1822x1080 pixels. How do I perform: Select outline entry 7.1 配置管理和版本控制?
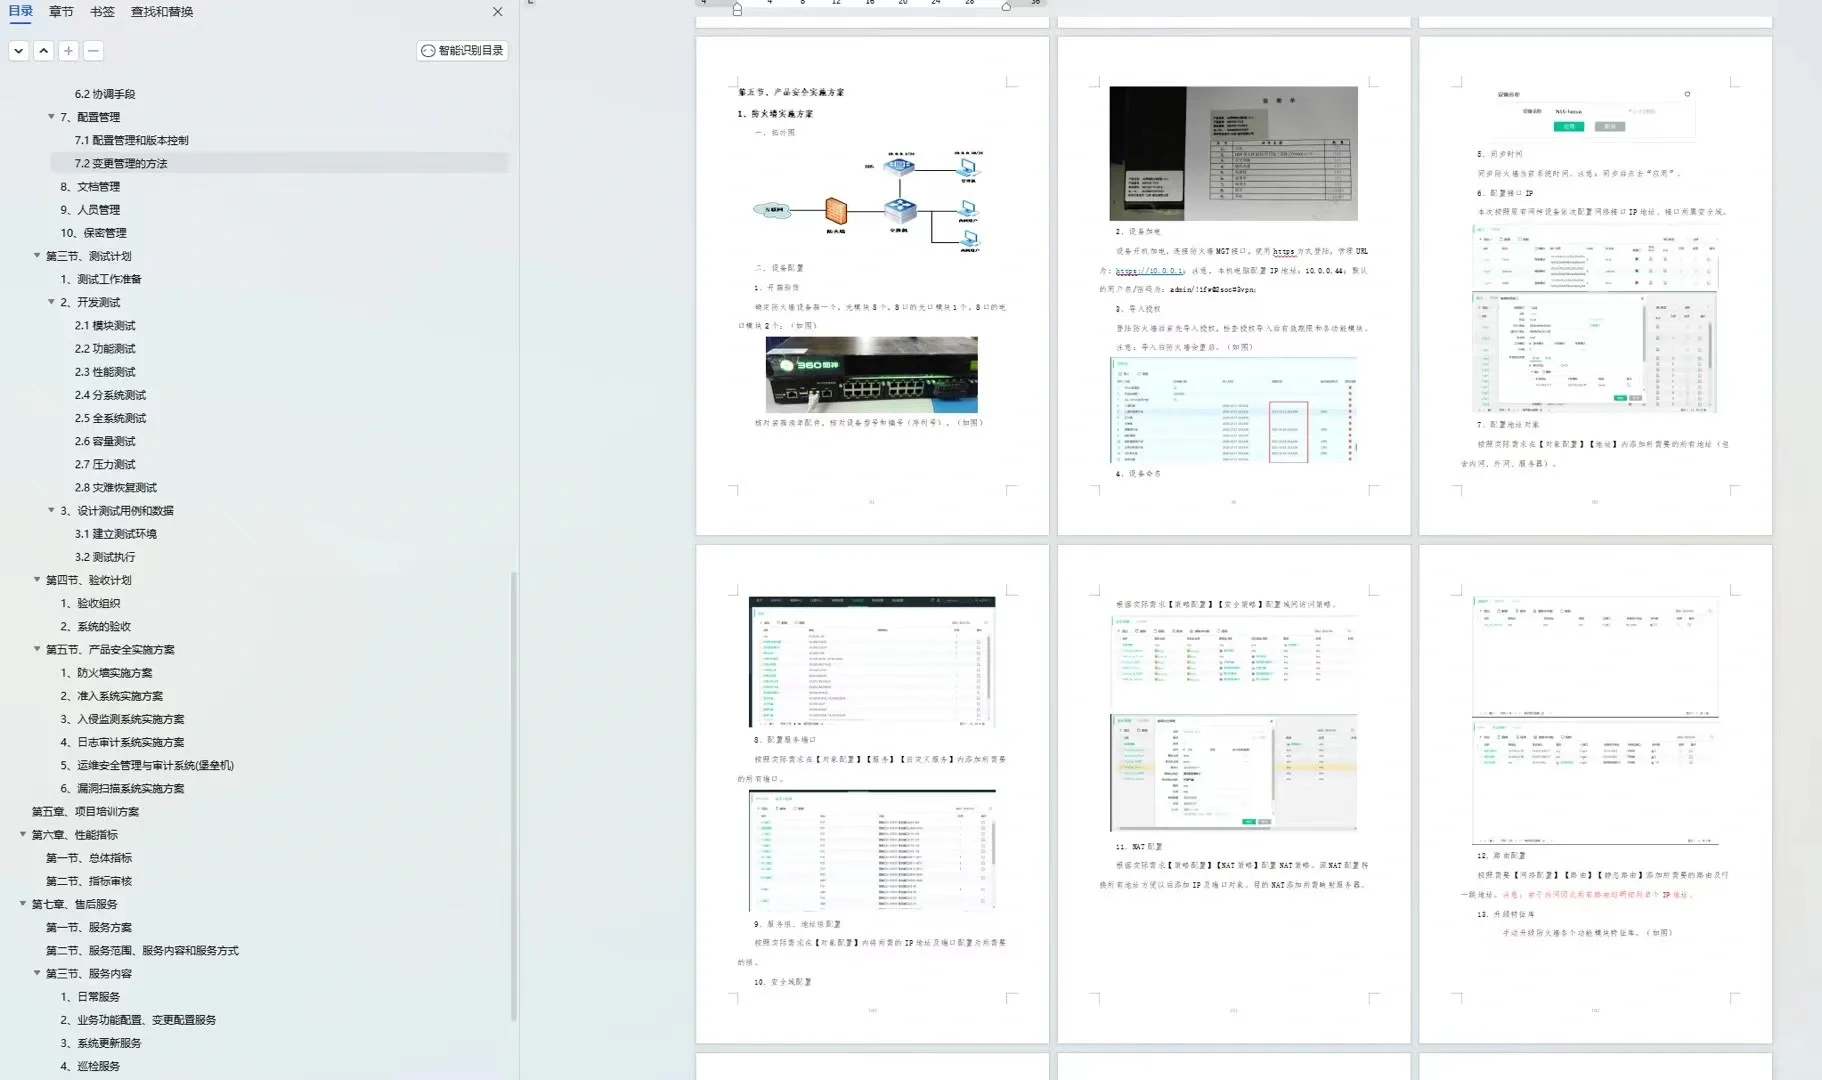pyautogui.click(x=131, y=140)
